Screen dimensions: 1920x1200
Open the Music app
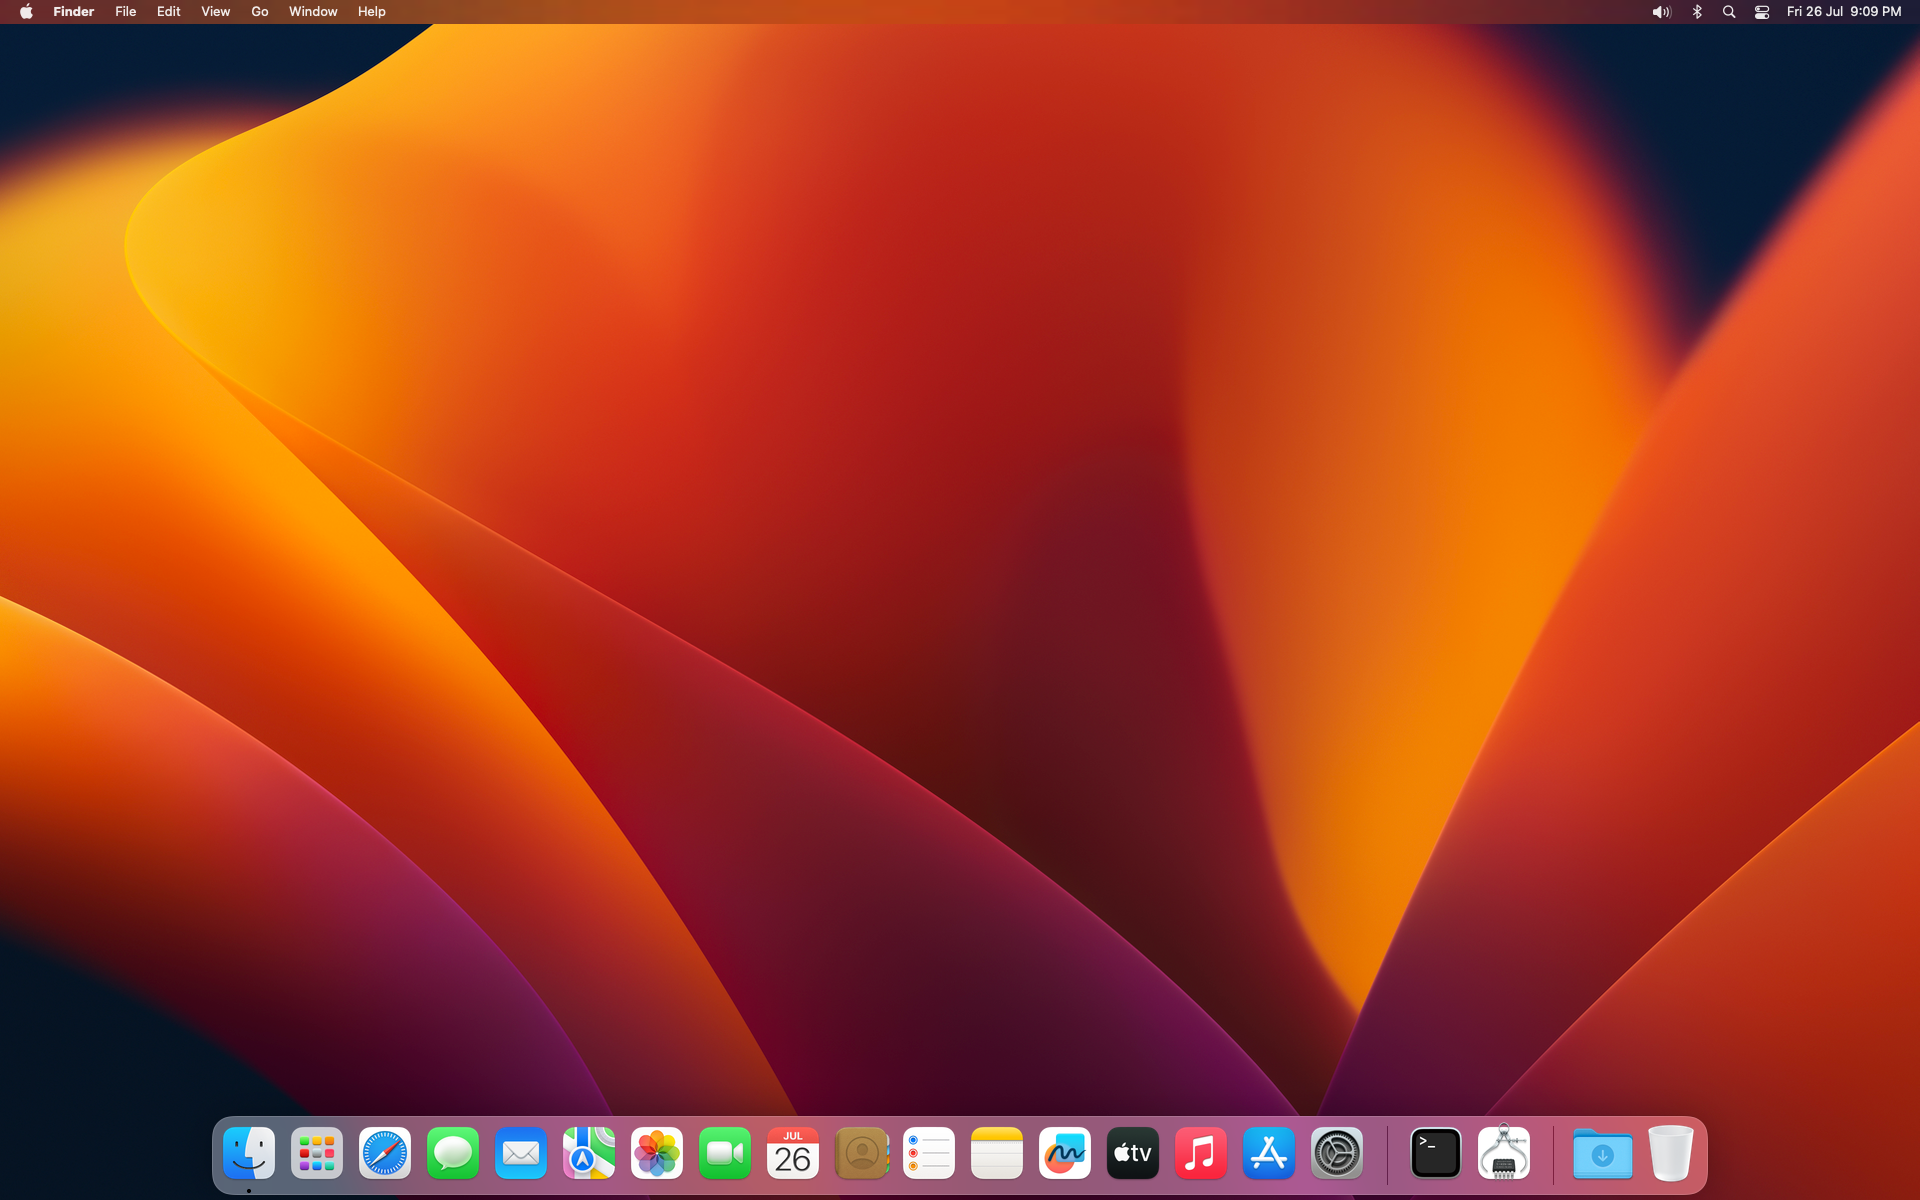(x=1201, y=1154)
